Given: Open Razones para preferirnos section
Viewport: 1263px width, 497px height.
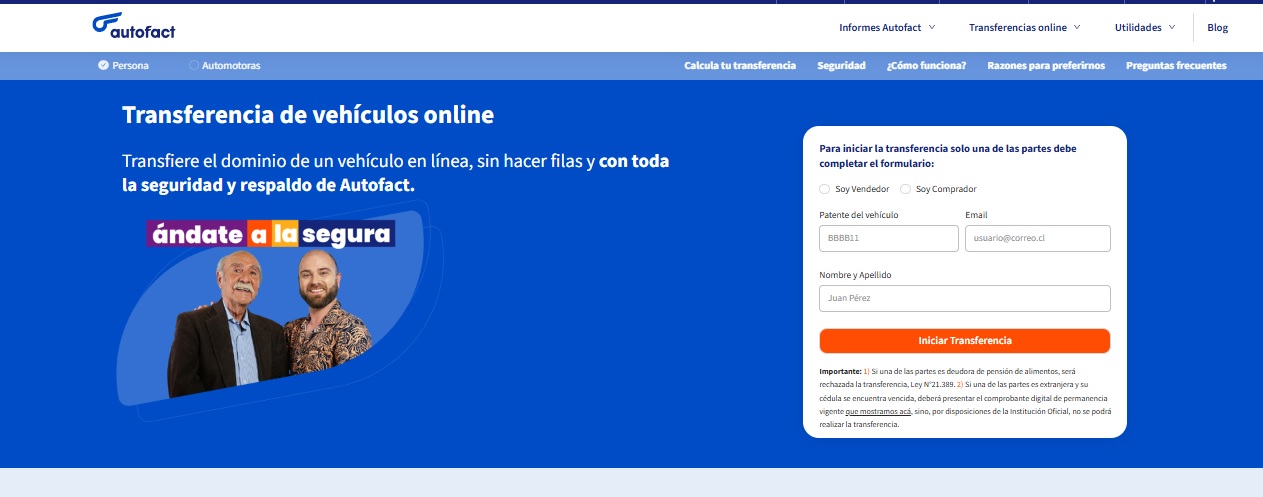Looking at the screenshot, I should click(1046, 66).
